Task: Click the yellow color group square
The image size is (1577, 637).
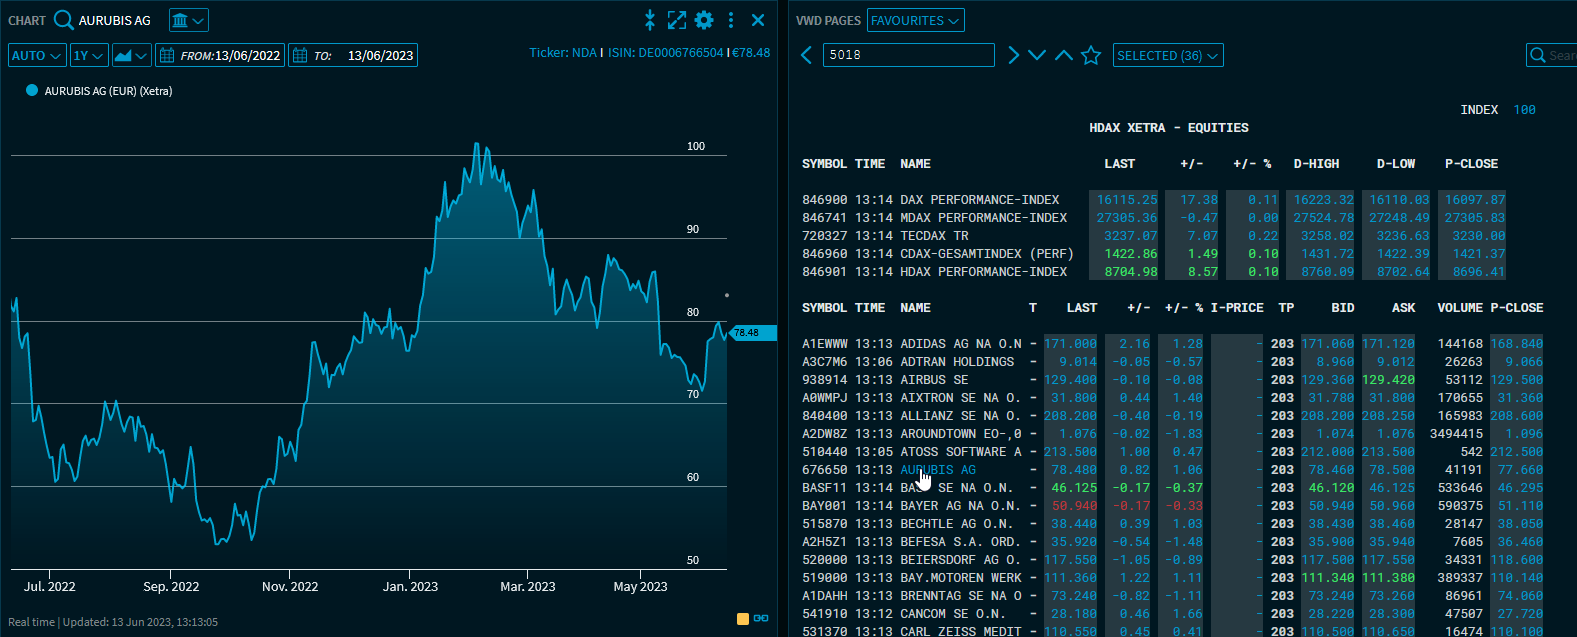Action: [743, 619]
